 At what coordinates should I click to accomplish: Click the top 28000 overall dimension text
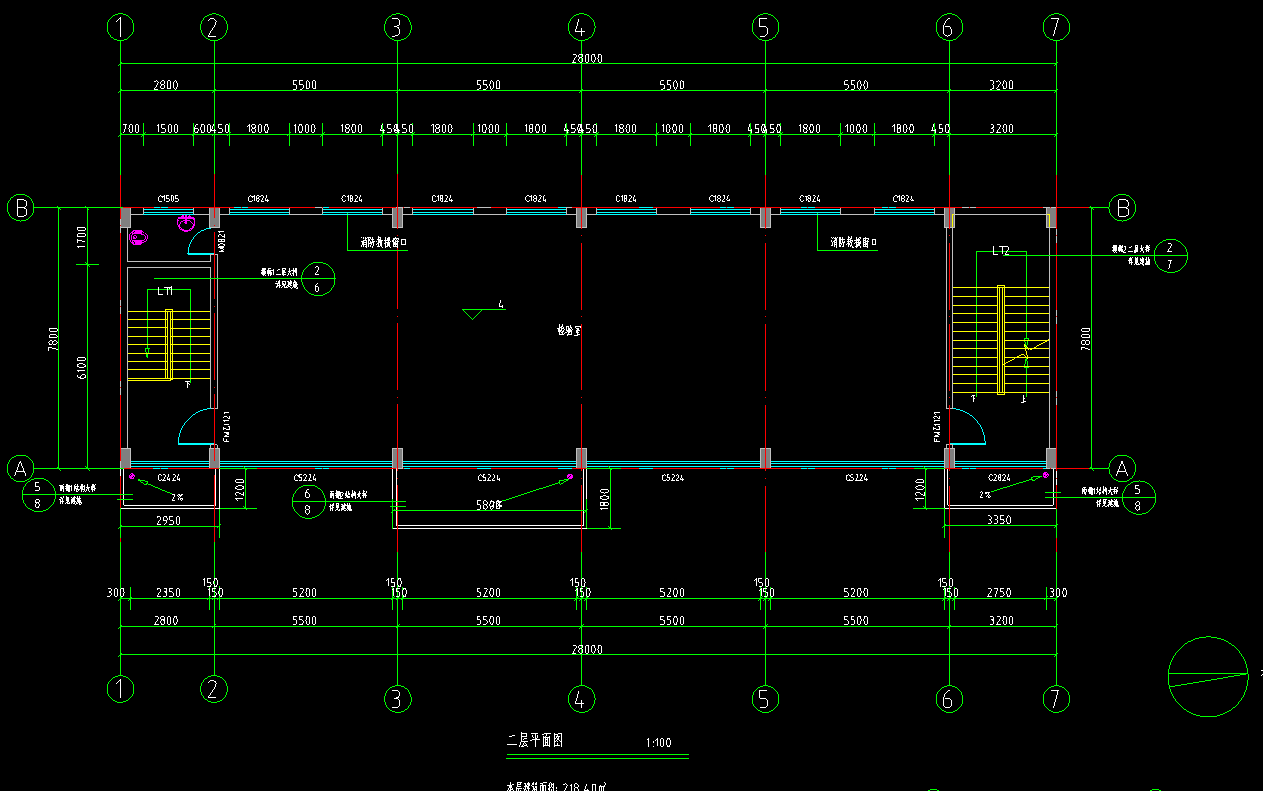pyautogui.click(x=587, y=58)
